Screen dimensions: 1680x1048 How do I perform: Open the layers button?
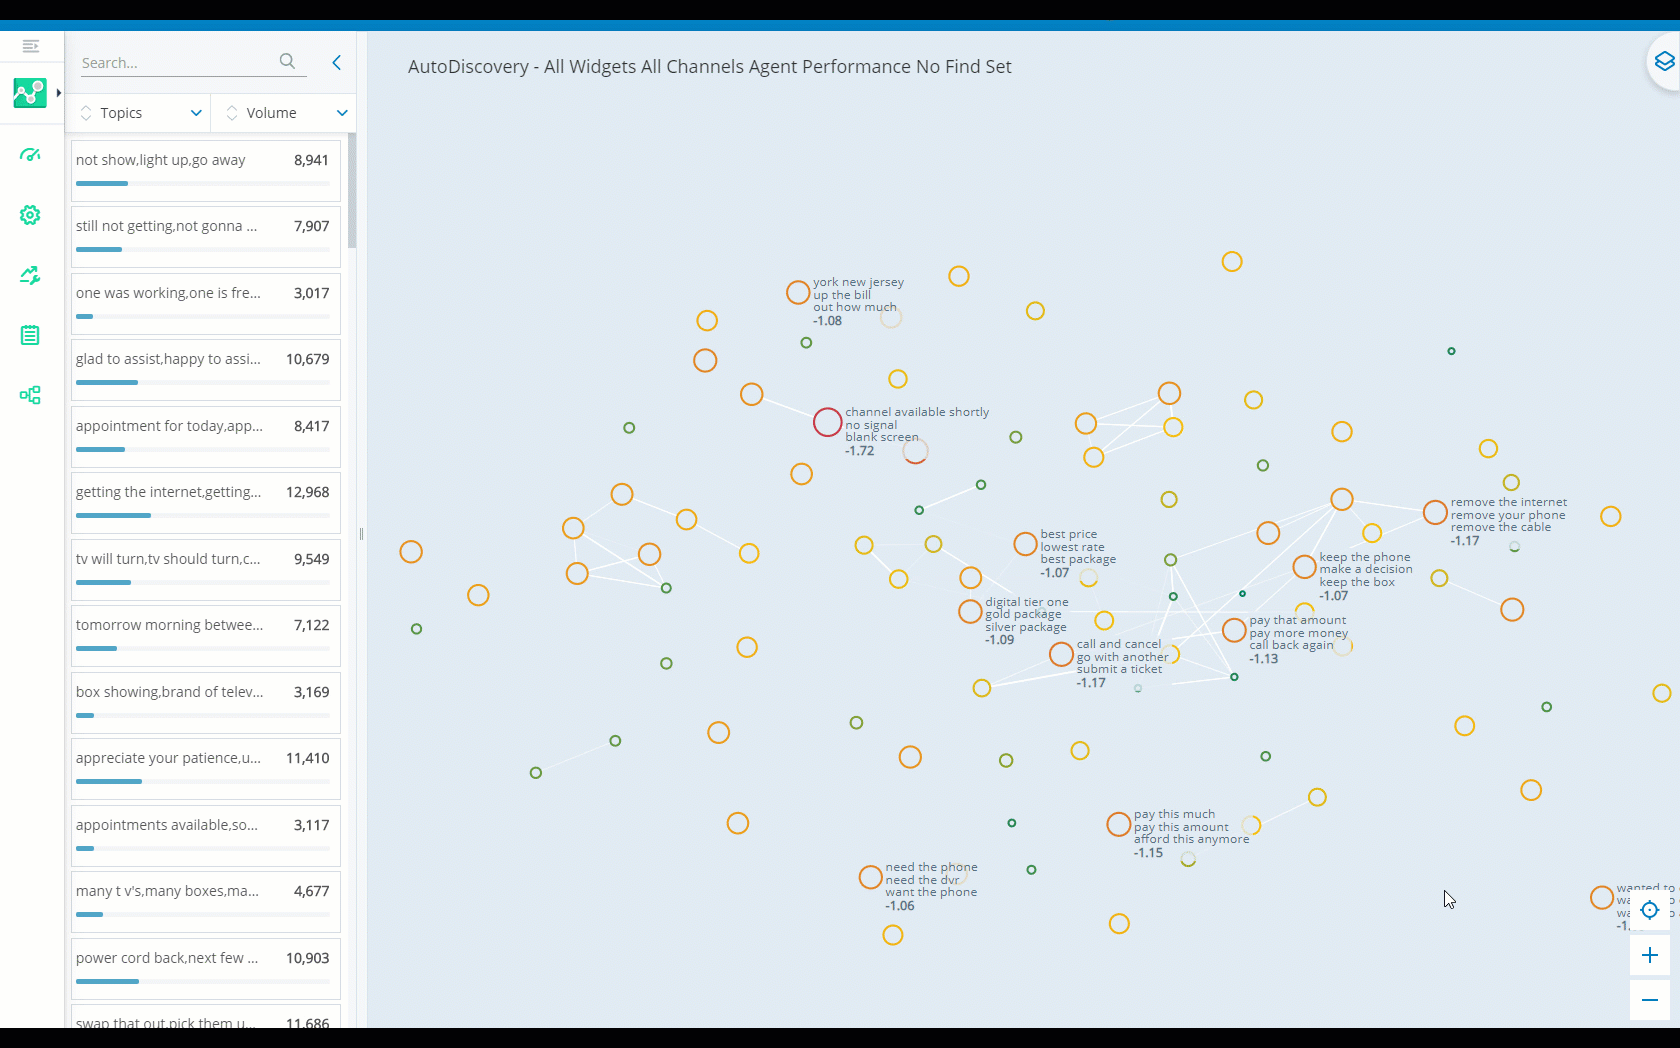1664,62
